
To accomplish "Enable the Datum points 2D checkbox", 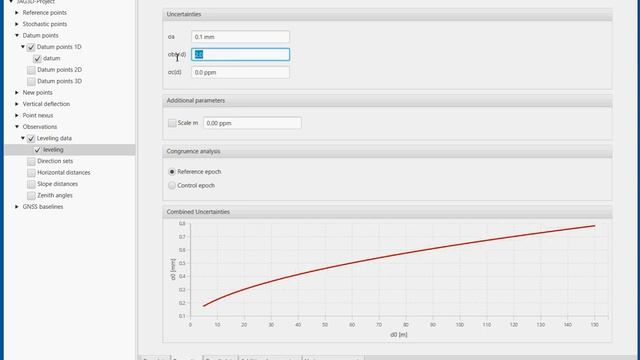I will tap(31, 70).
